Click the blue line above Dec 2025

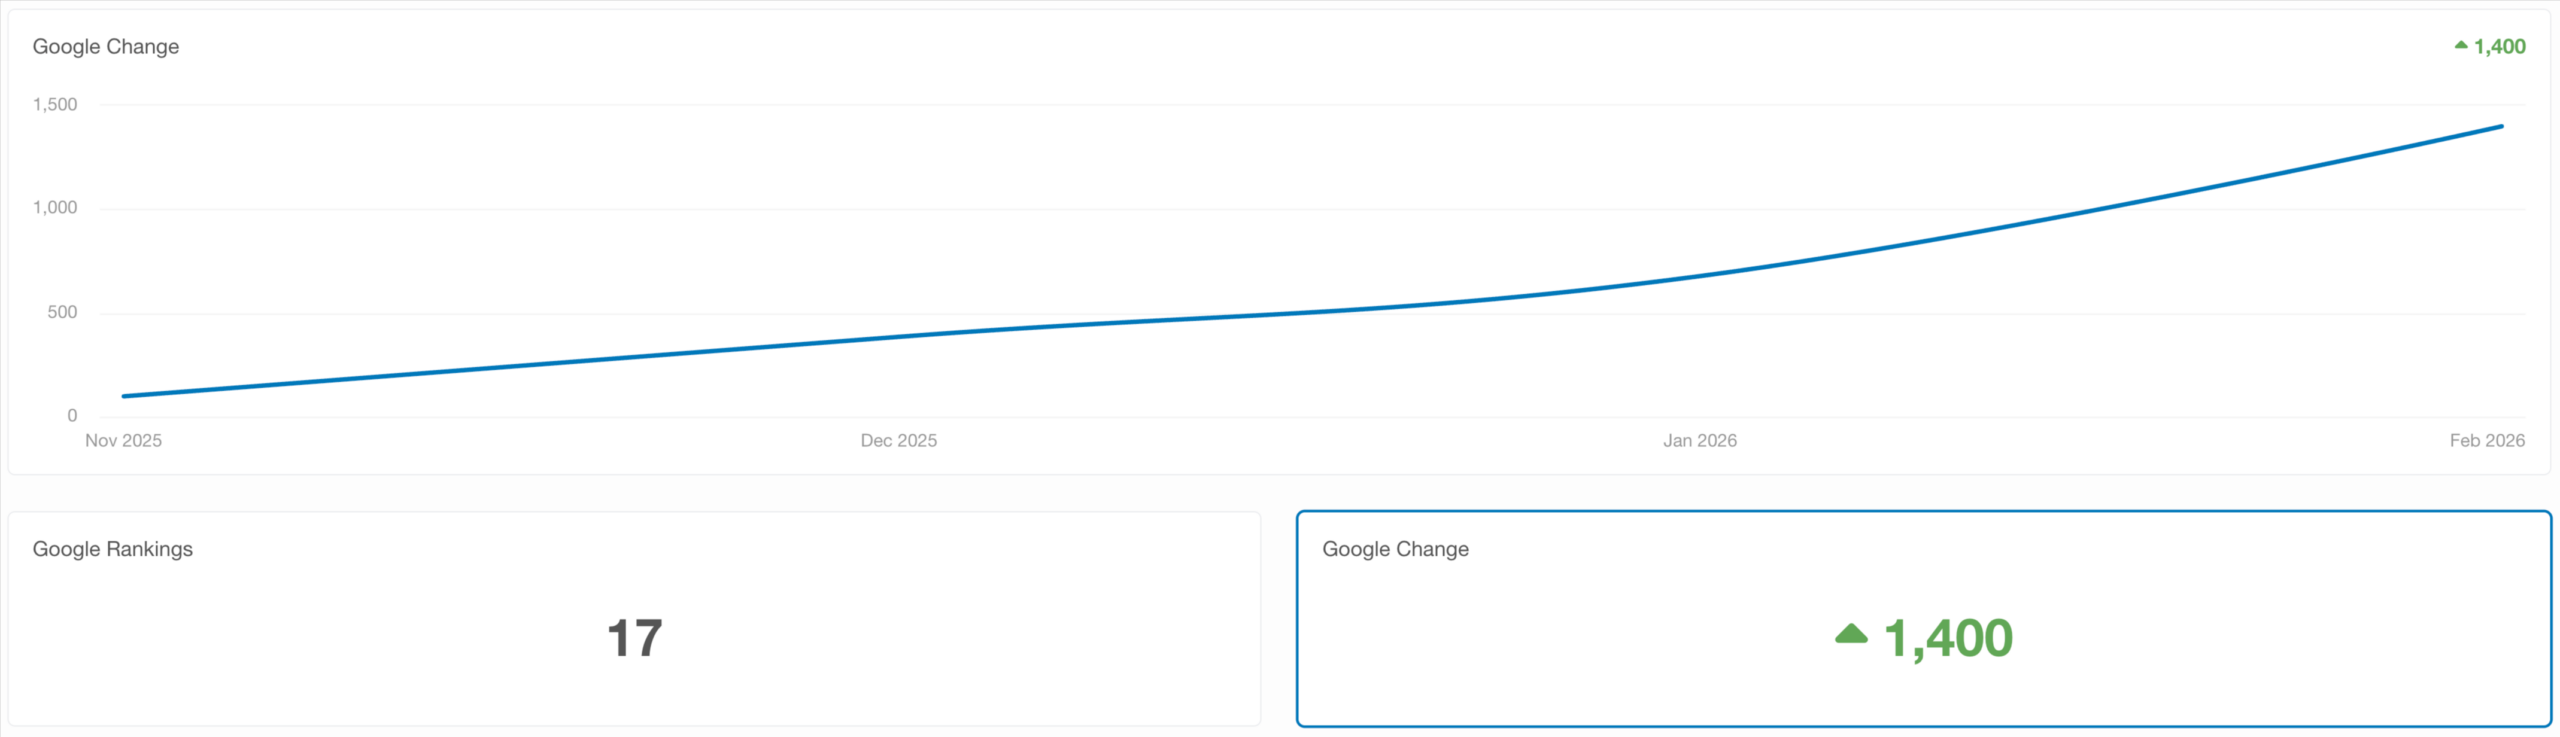[899, 337]
